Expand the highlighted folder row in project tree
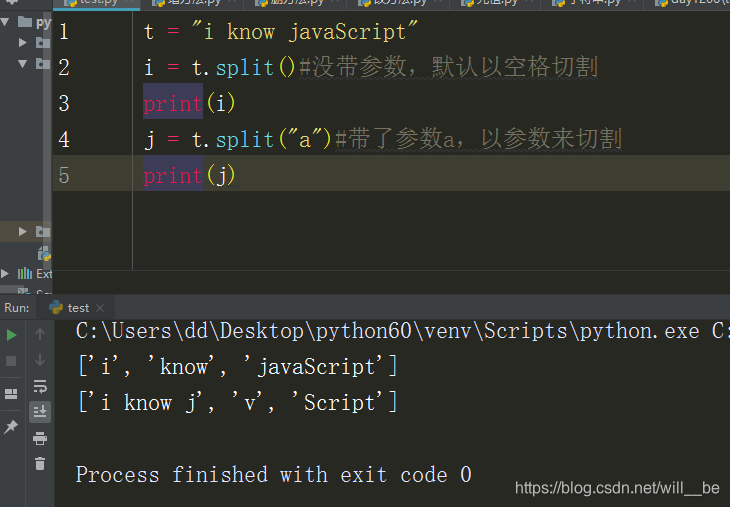Viewport: 730px width, 507px height. tap(22, 231)
